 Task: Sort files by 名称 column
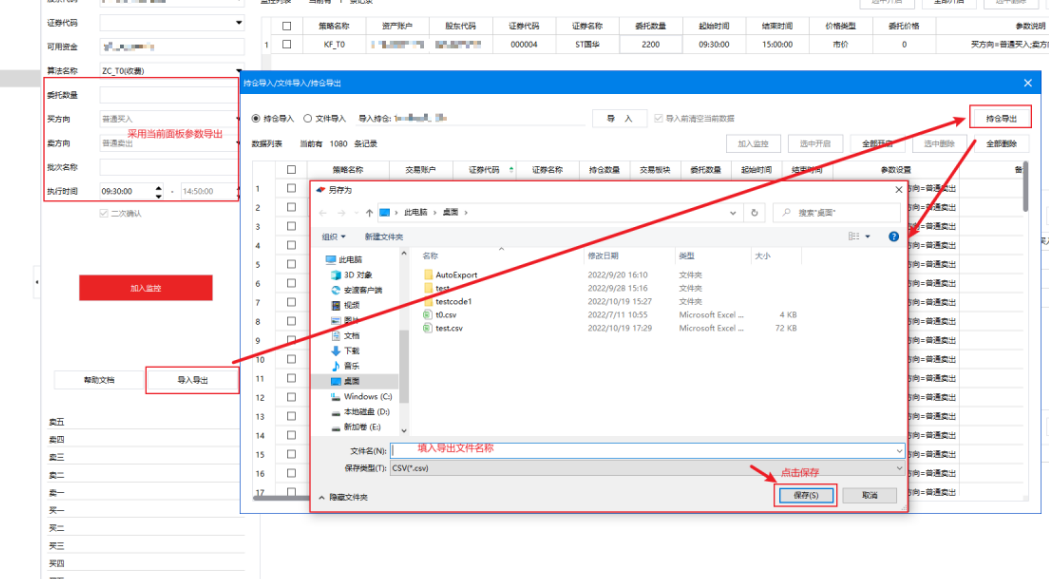tap(430, 256)
